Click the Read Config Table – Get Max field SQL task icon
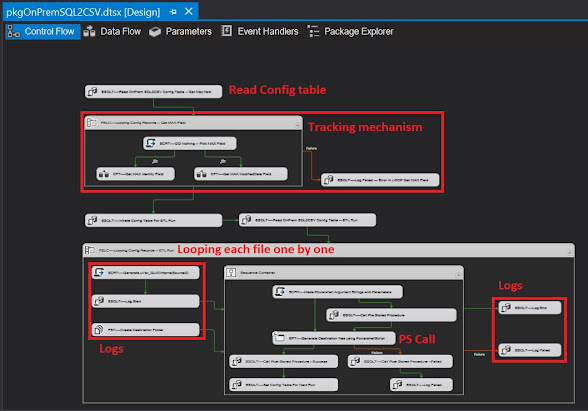 92,92
